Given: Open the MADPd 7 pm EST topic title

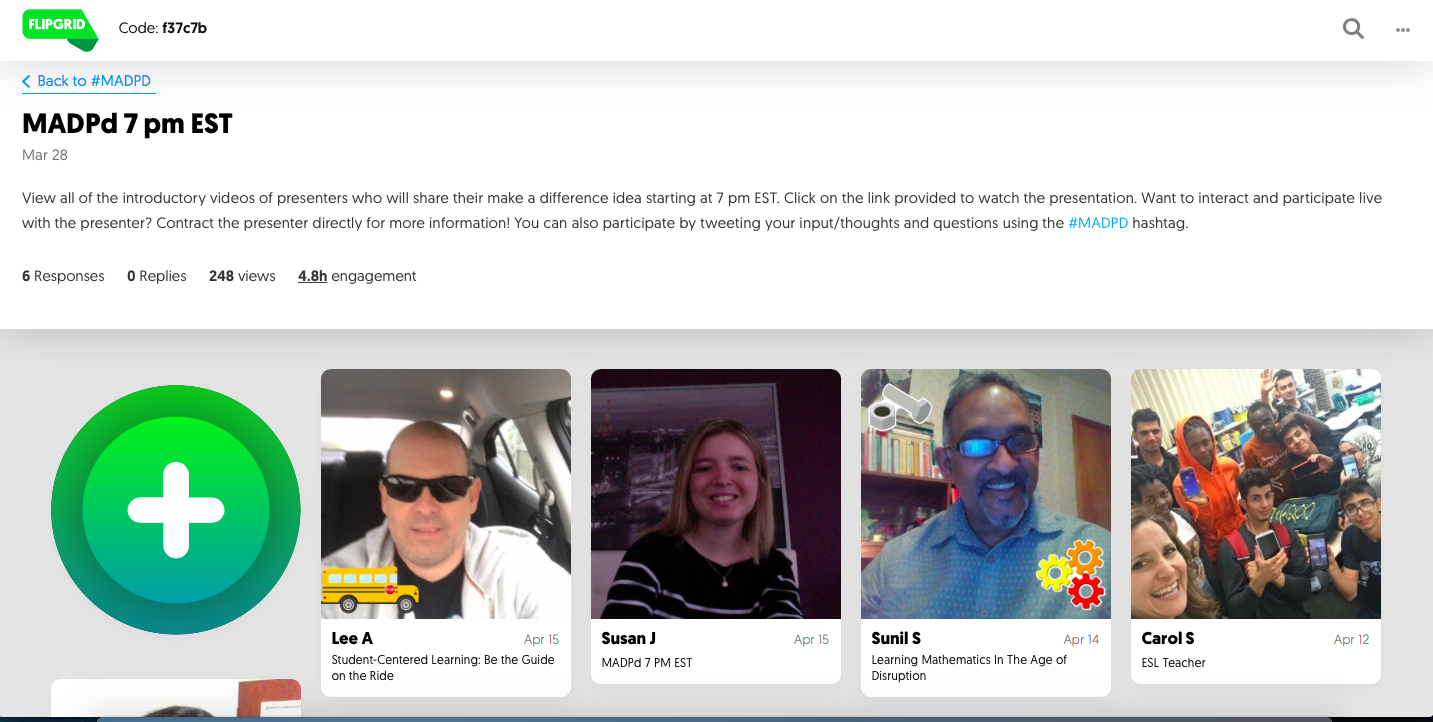Looking at the screenshot, I should click(x=127, y=123).
